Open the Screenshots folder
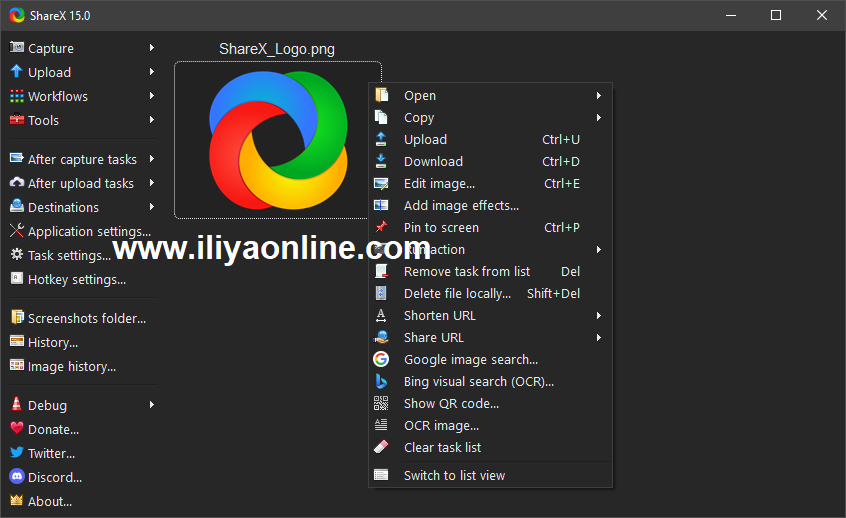This screenshot has width=846, height=518. tap(86, 319)
